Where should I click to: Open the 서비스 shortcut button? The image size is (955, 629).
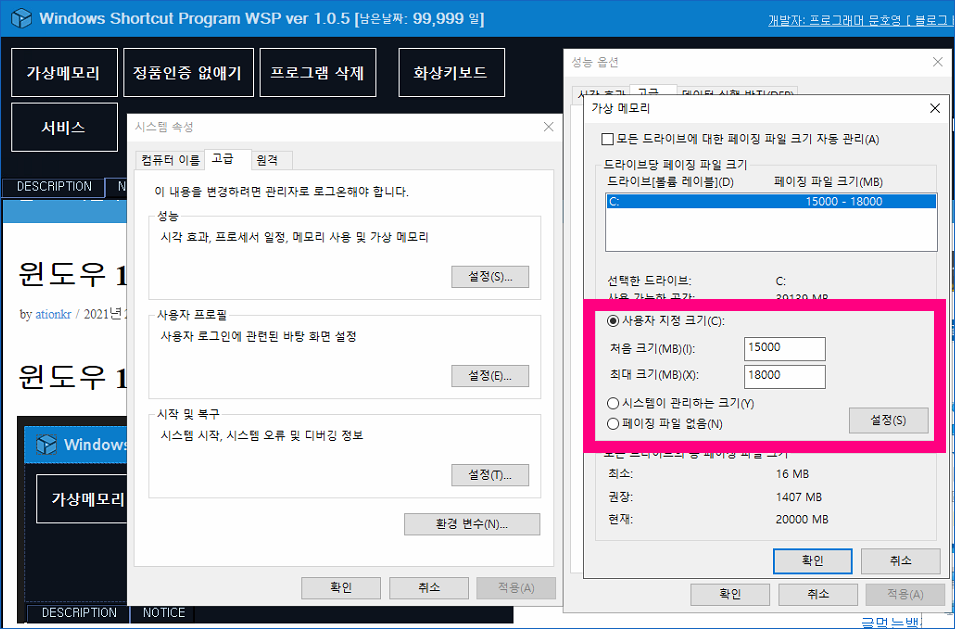64,127
